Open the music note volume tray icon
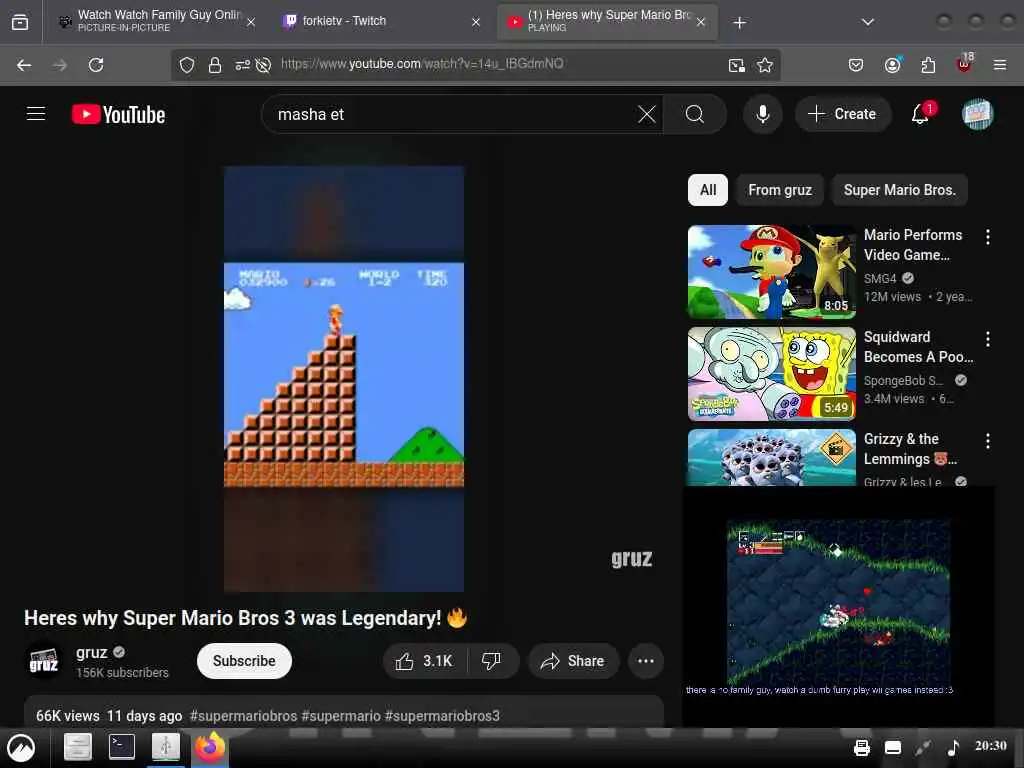This screenshot has width=1024, height=768. (x=953, y=747)
